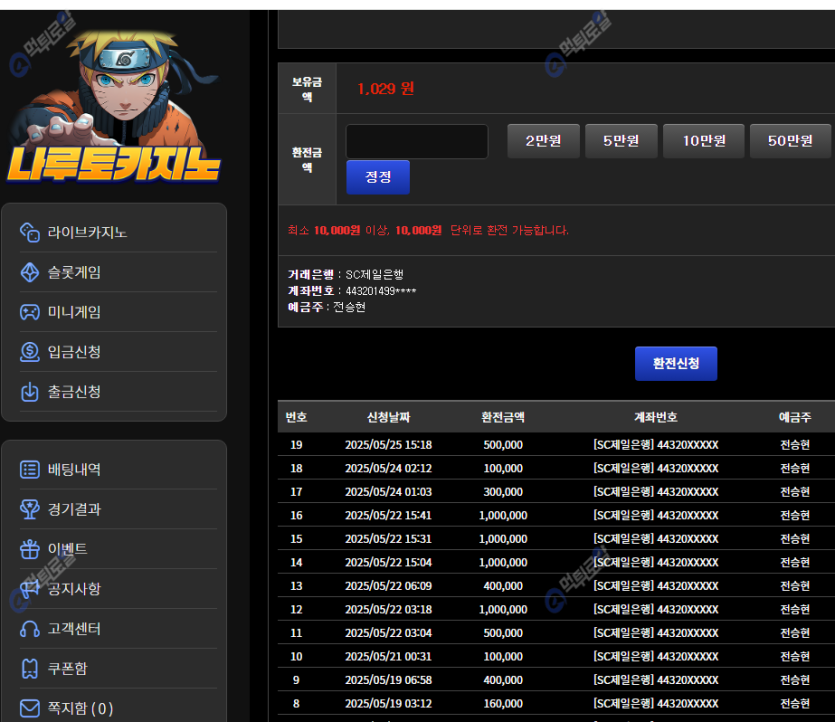This screenshot has width=835, height=722.
Task: Click the customer center headset icon
Action: point(30,629)
